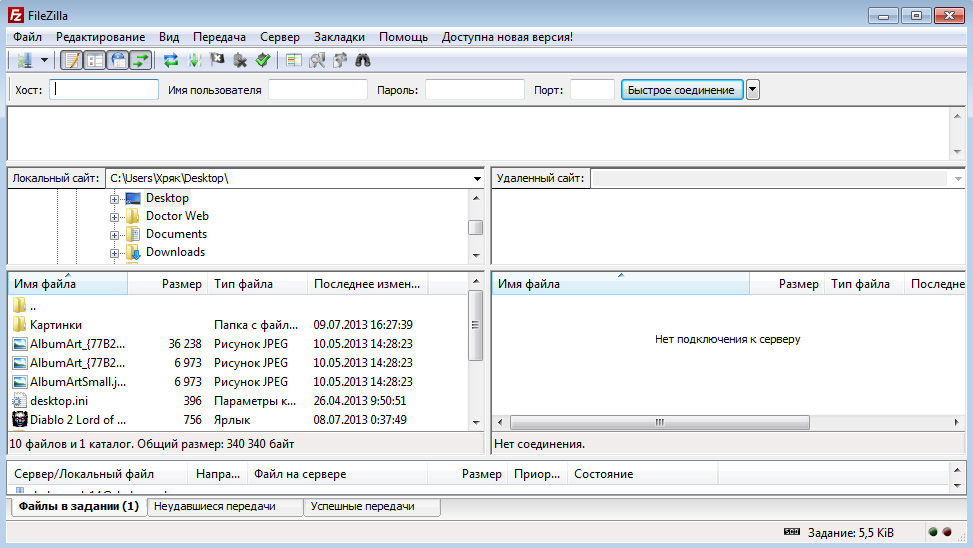Click the process transfer queue icon
Viewport: 973px width, 548px height.
click(x=194, y=61)
